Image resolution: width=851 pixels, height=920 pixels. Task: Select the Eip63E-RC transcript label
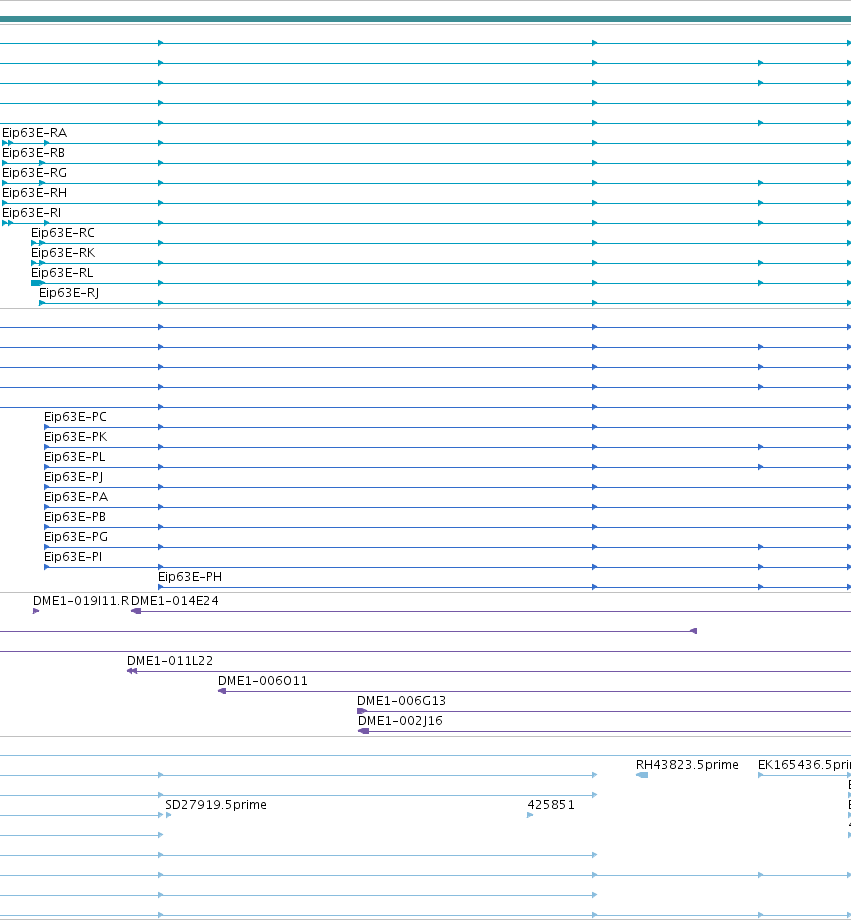point(63,233)
